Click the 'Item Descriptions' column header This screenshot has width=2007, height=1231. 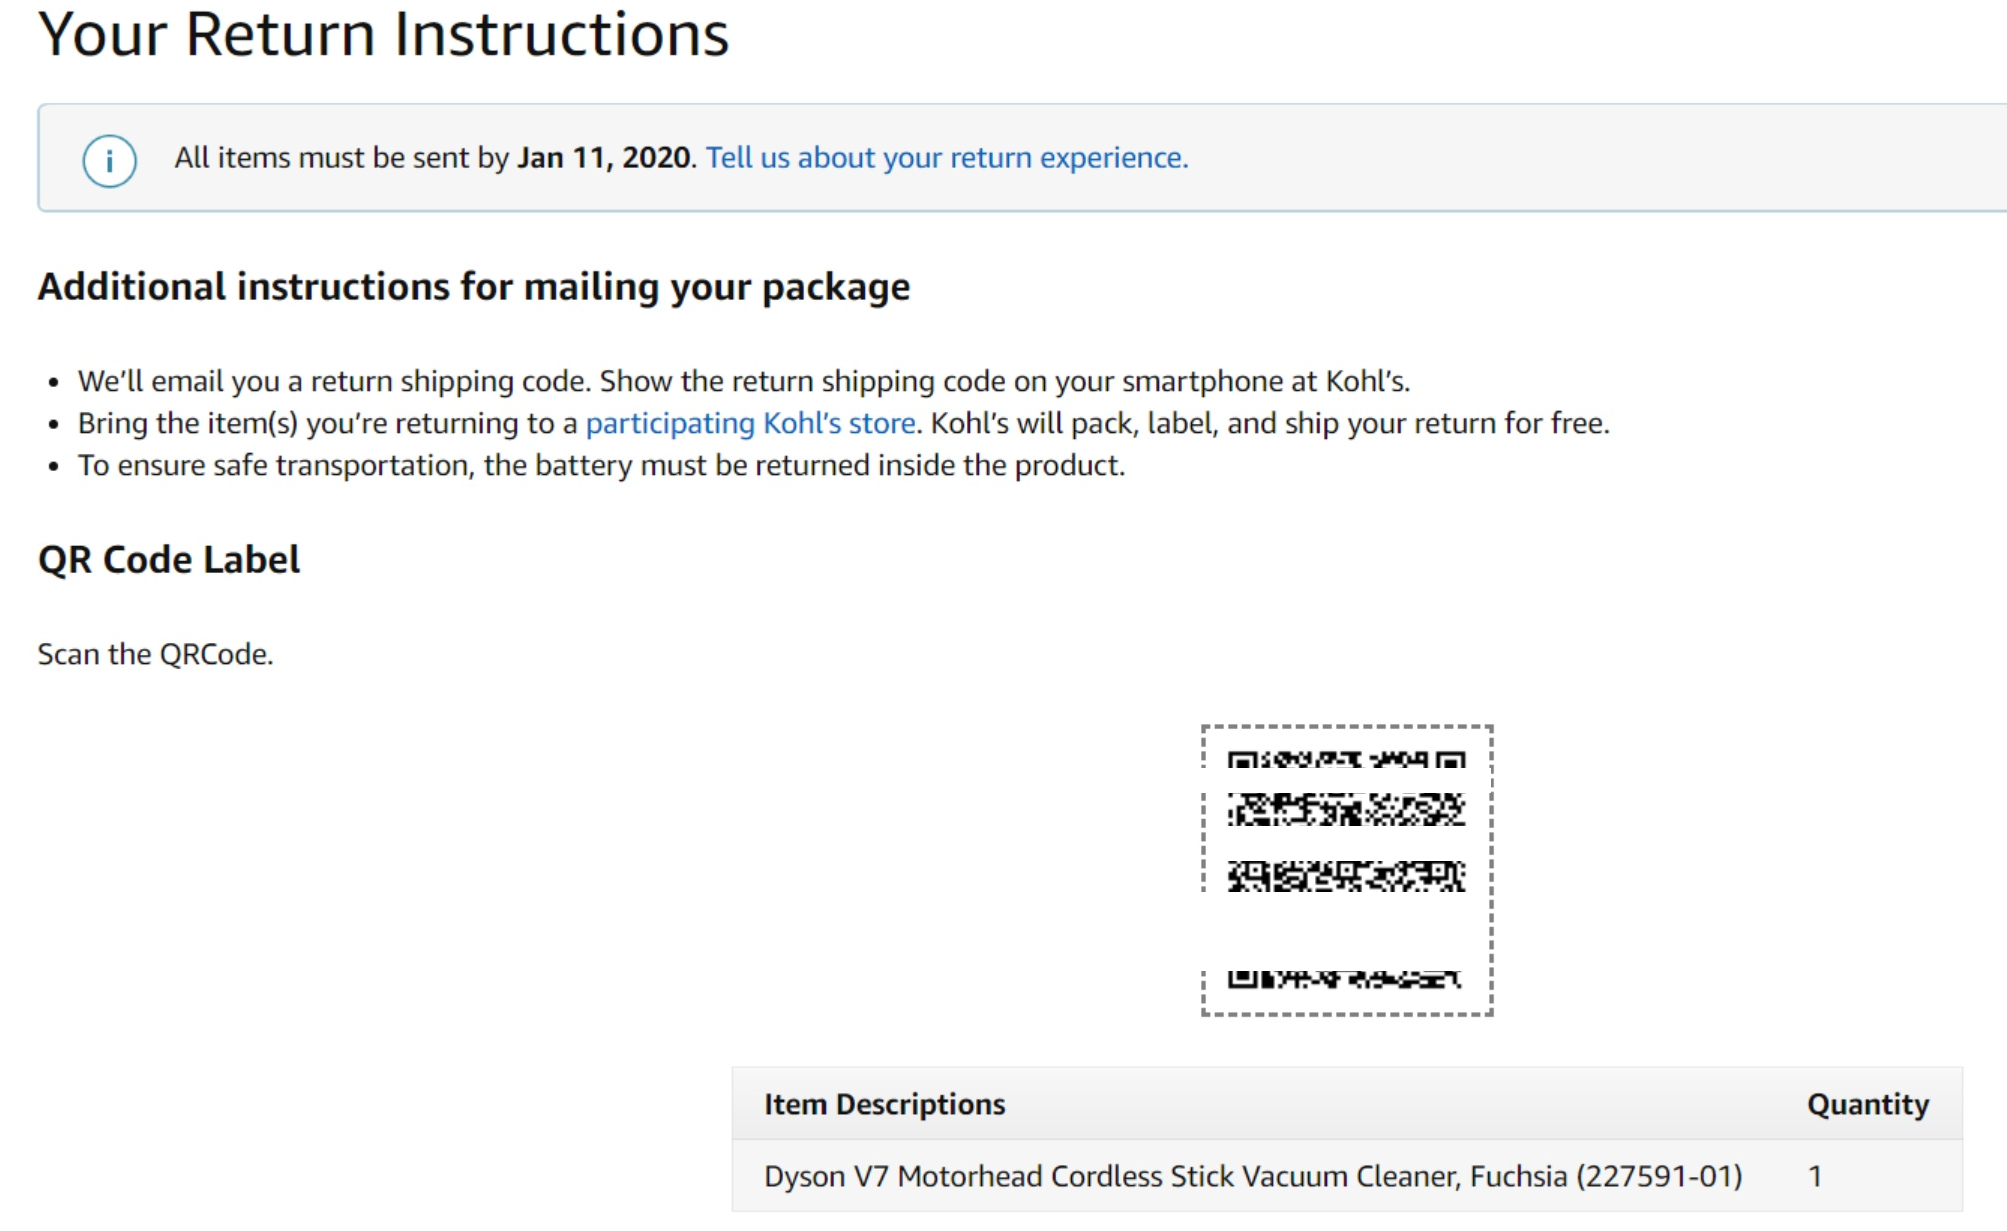click(x=884, y=1104)
